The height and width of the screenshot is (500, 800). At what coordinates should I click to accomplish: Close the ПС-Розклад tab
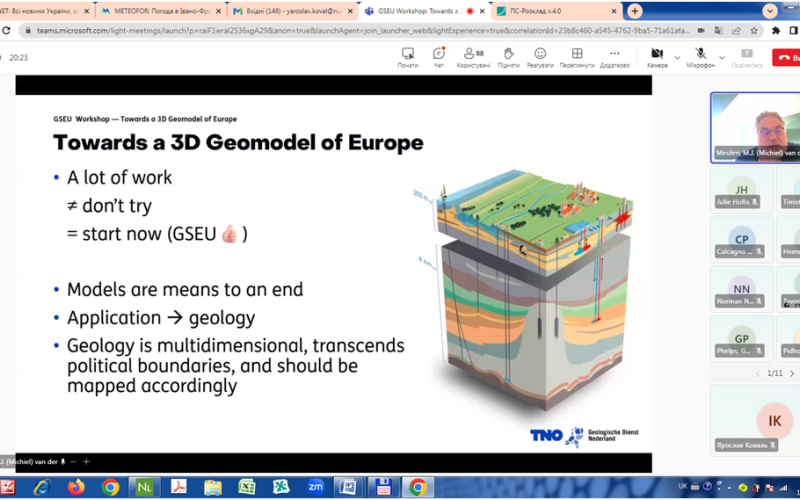tap(614, 11)
